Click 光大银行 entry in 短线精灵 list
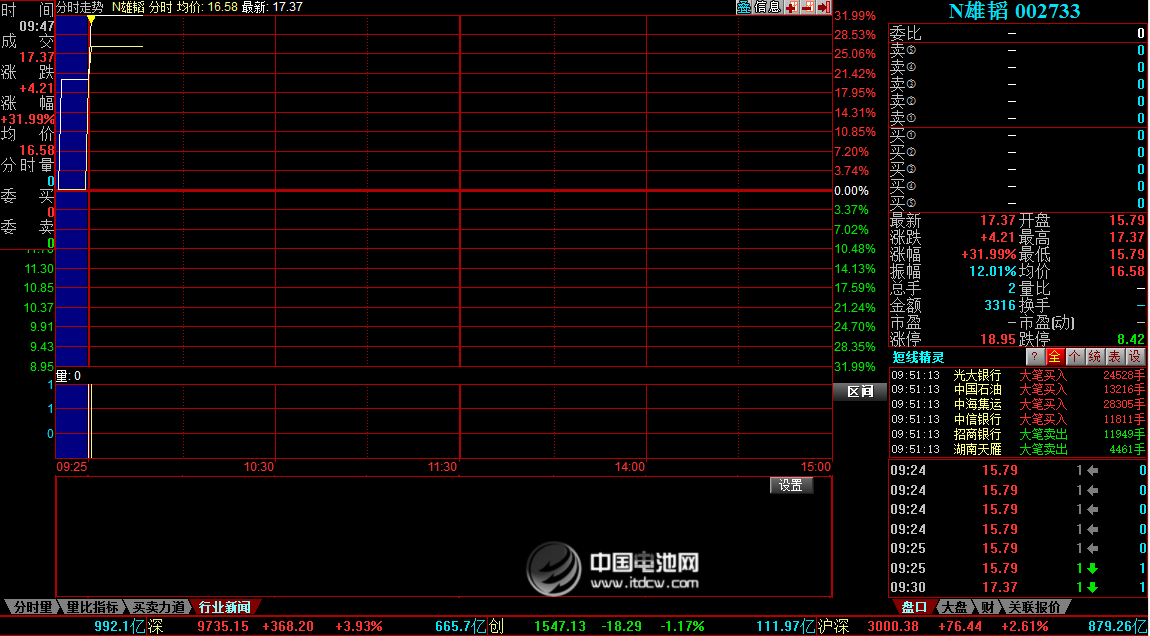The height and width of the screenshot is (636, 1150). pos(977,375)
